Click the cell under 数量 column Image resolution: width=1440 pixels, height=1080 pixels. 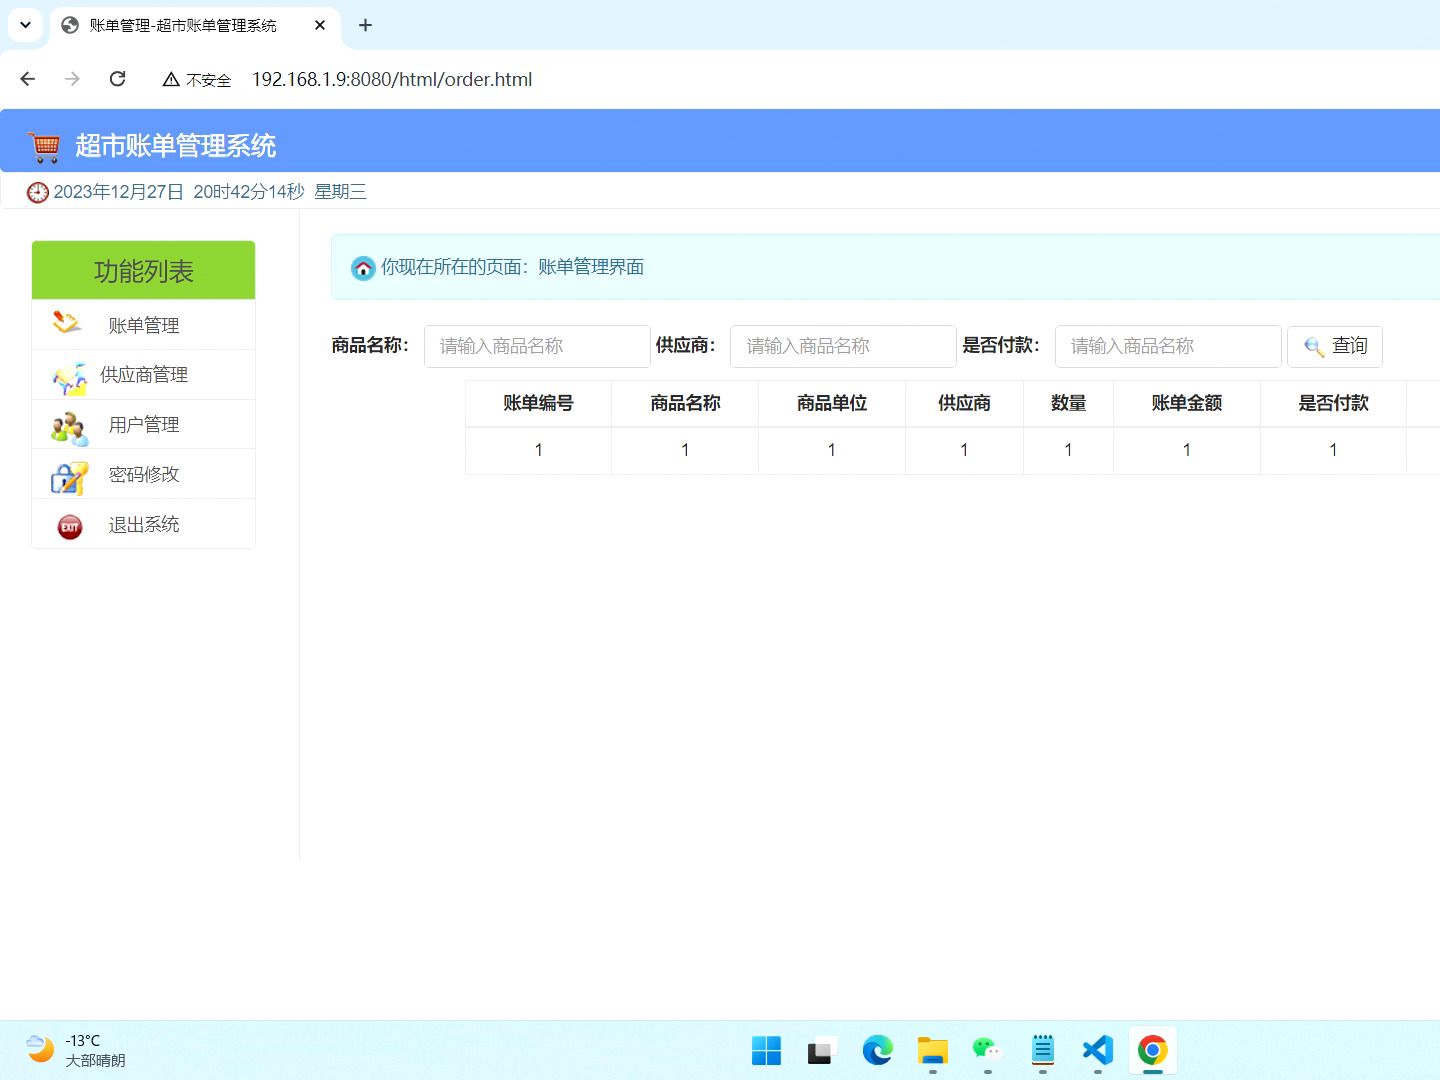pyautogui.click(x=1068, y=450)
